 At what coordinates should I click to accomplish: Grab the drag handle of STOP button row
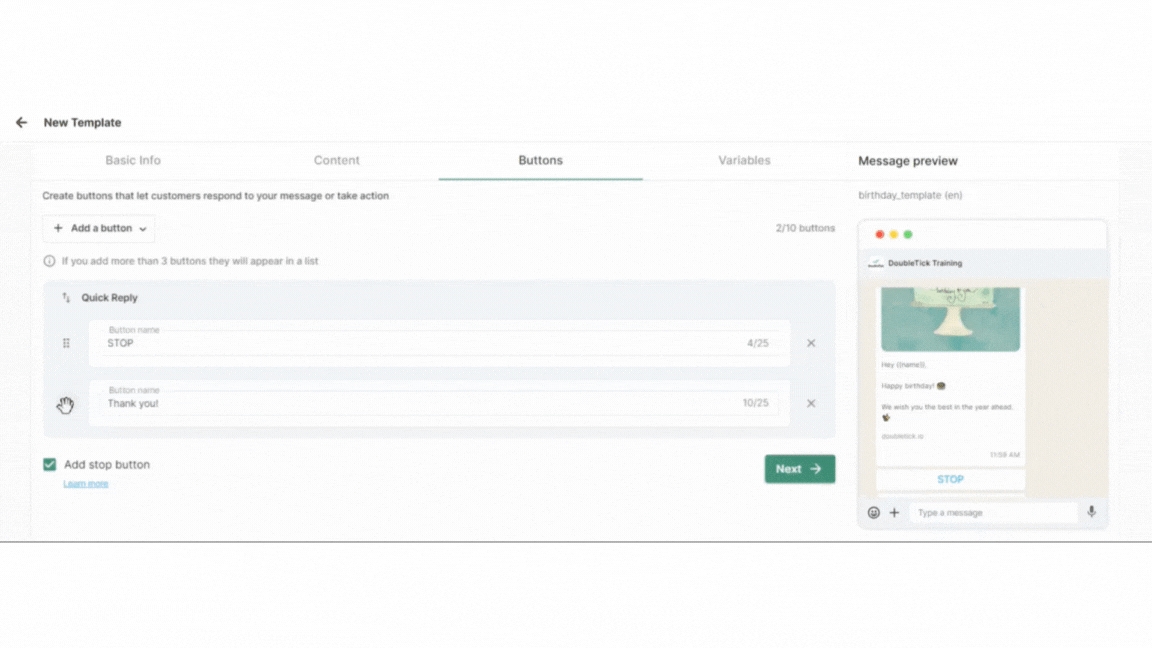click(66, 343)
